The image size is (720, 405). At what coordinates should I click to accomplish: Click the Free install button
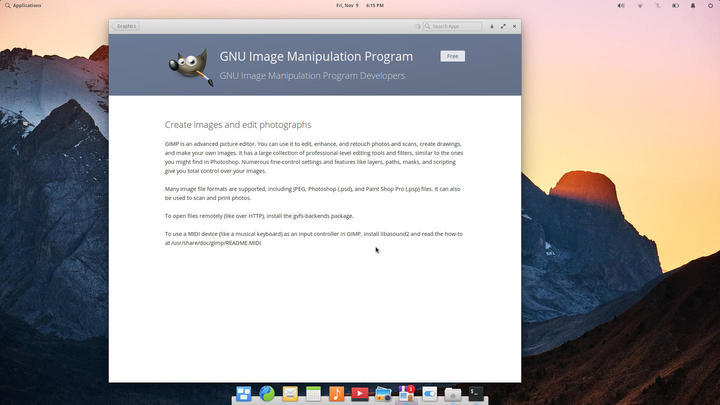point(452,56)
